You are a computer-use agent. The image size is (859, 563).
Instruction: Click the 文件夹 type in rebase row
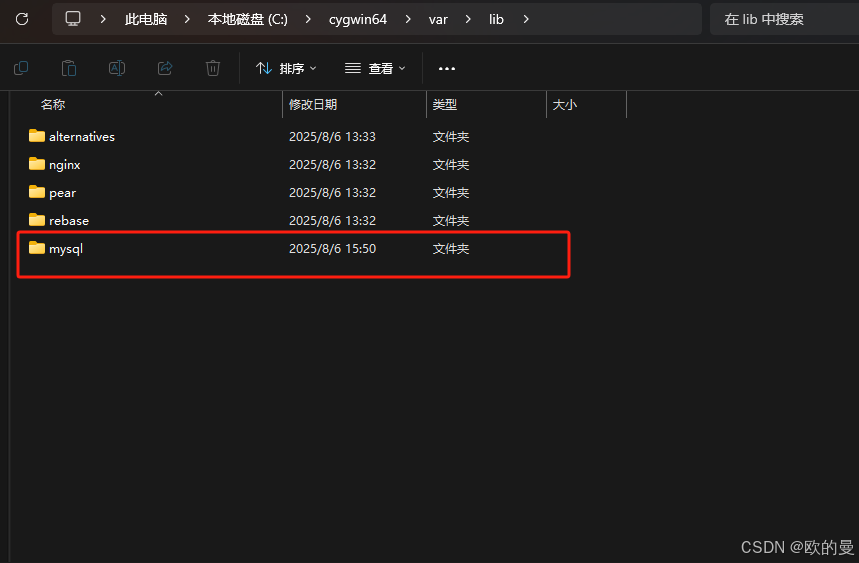tap(451, 221)
